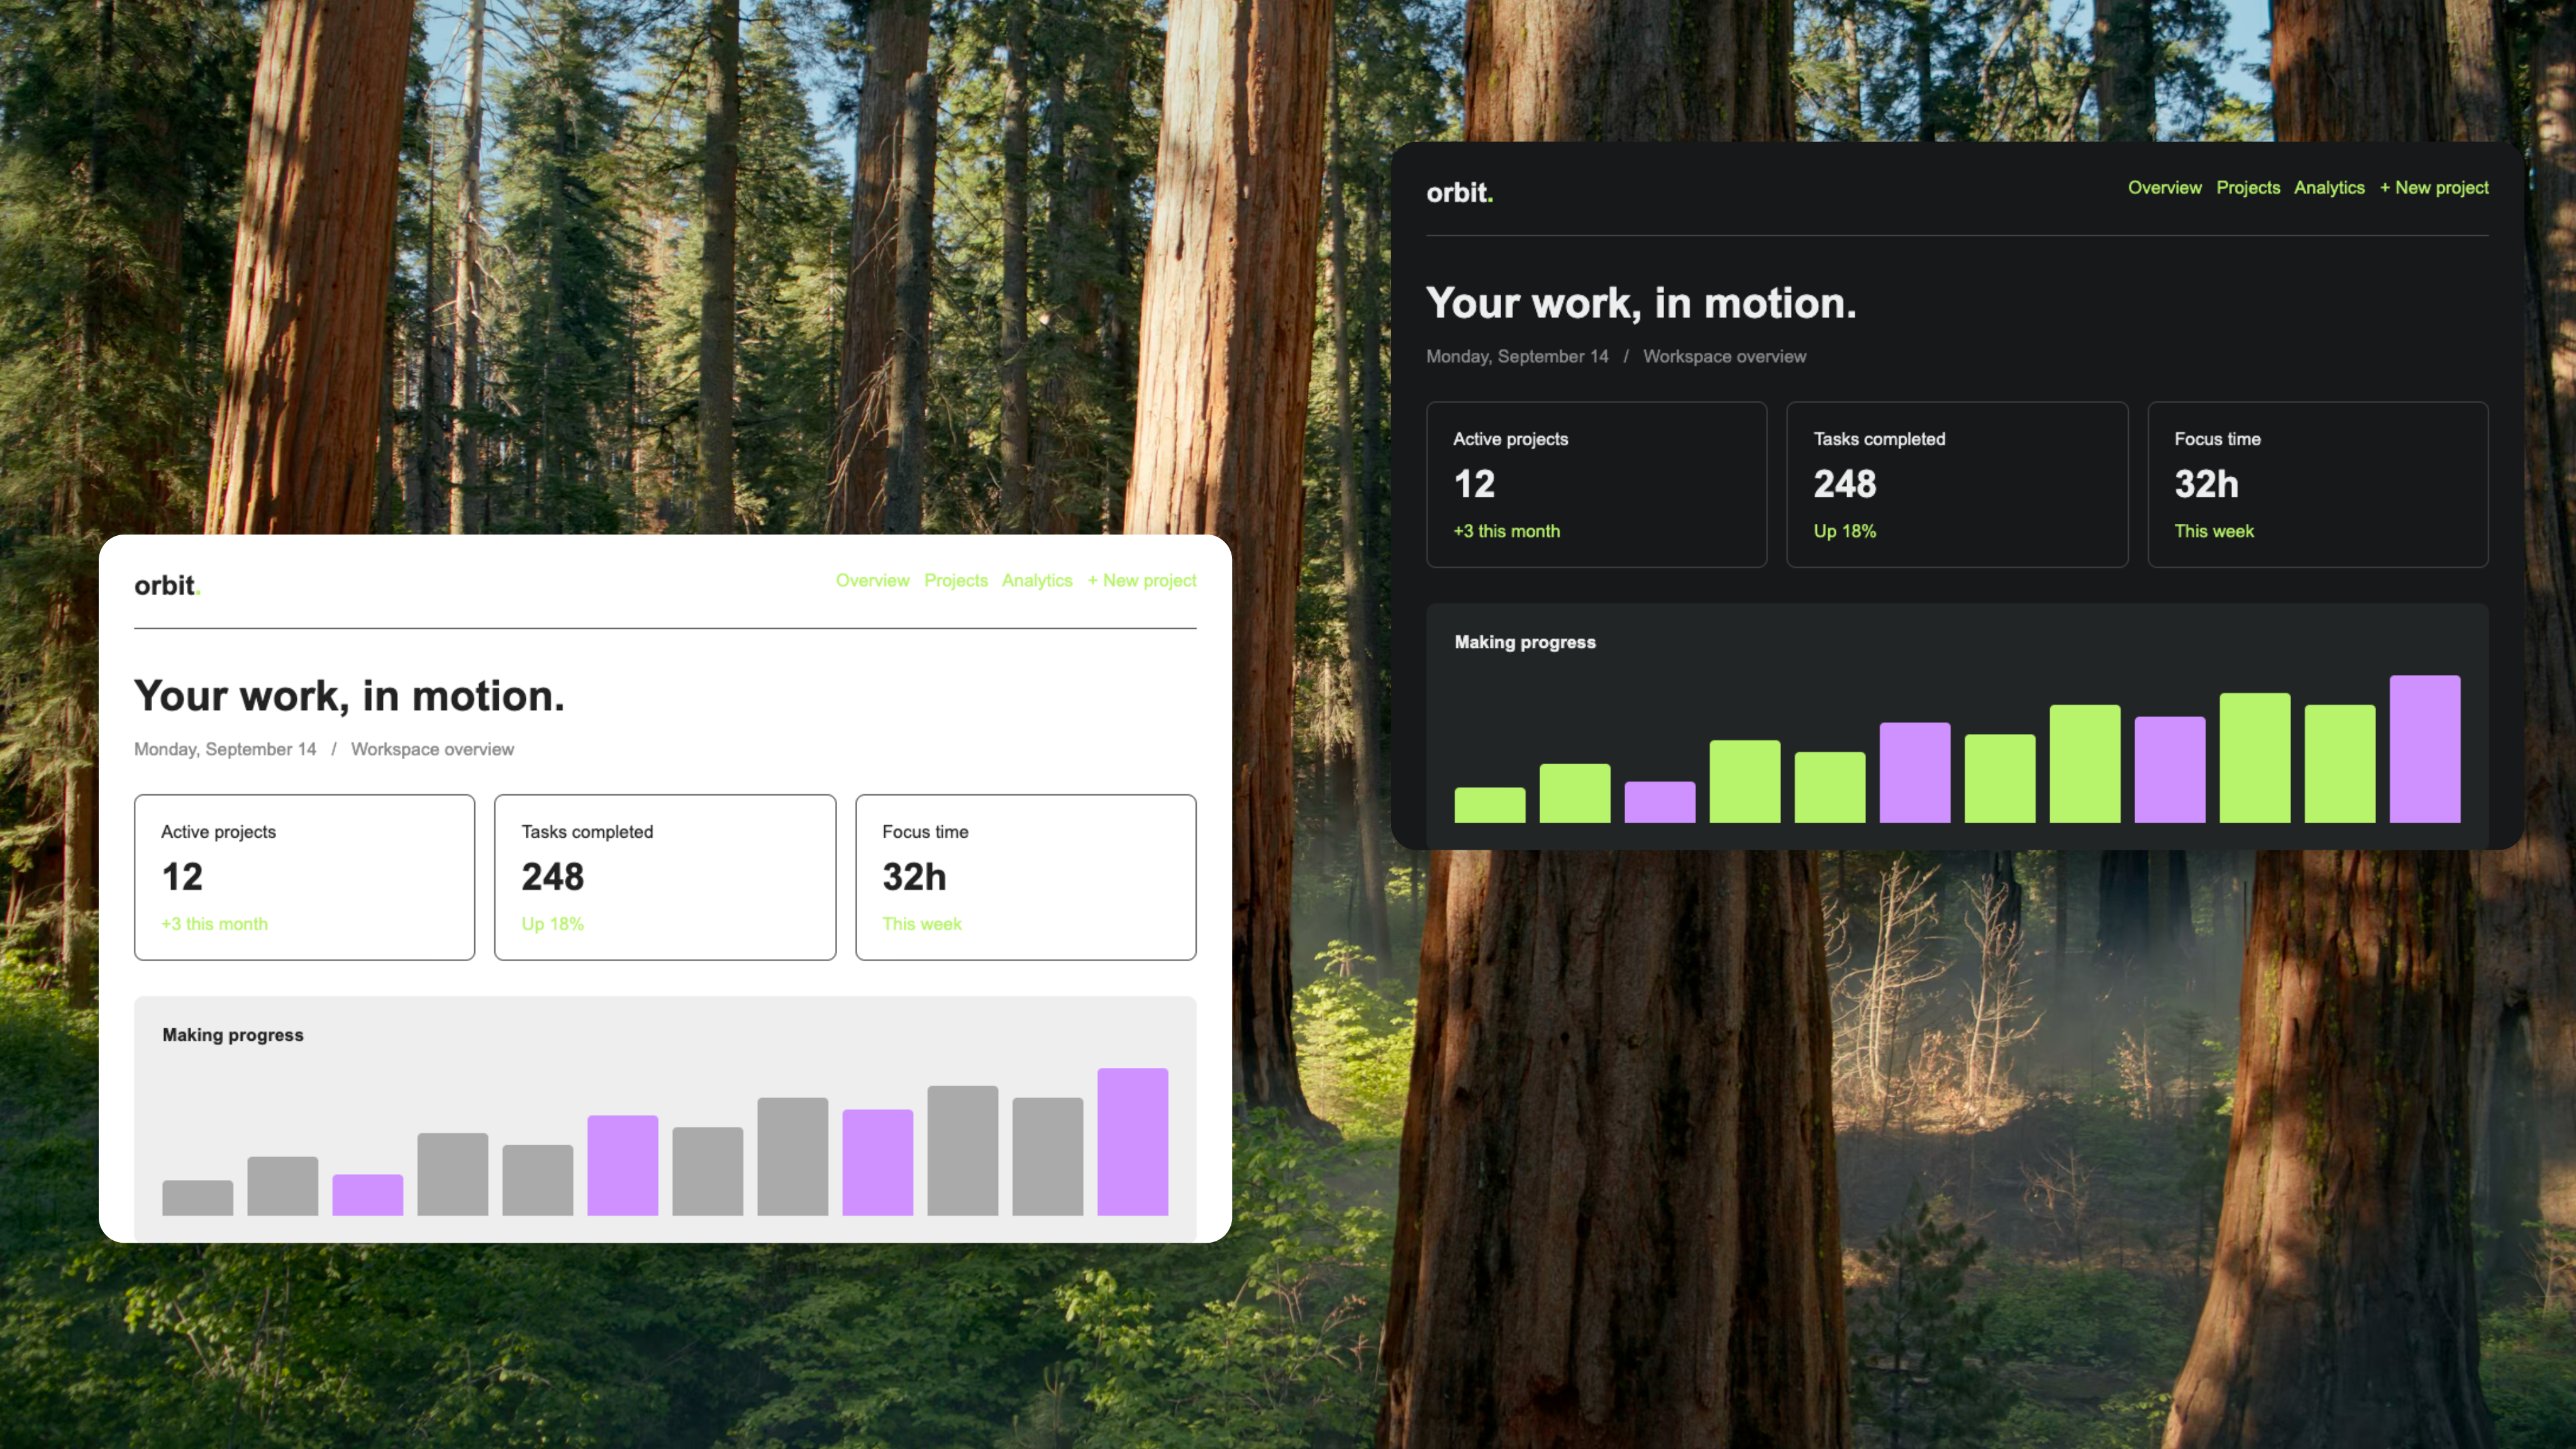Click 'Your work, in motion.' heading in the dark window
The image size is (2576, 1449).
[1641, 304]
